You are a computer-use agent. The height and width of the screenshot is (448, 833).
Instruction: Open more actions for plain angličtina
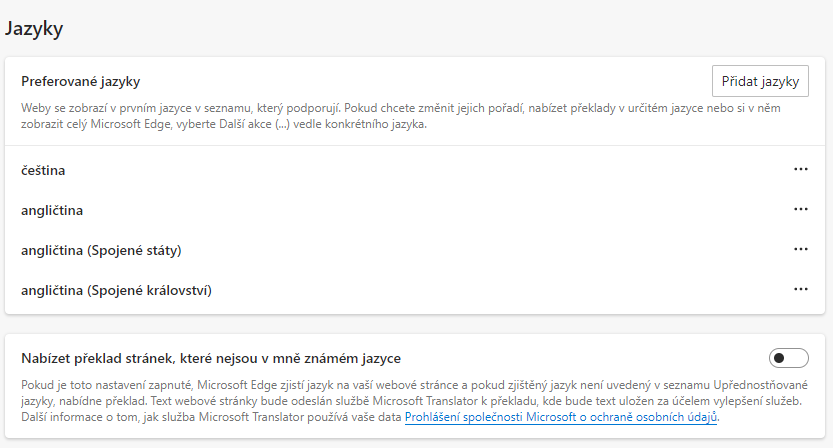point(800,210)
